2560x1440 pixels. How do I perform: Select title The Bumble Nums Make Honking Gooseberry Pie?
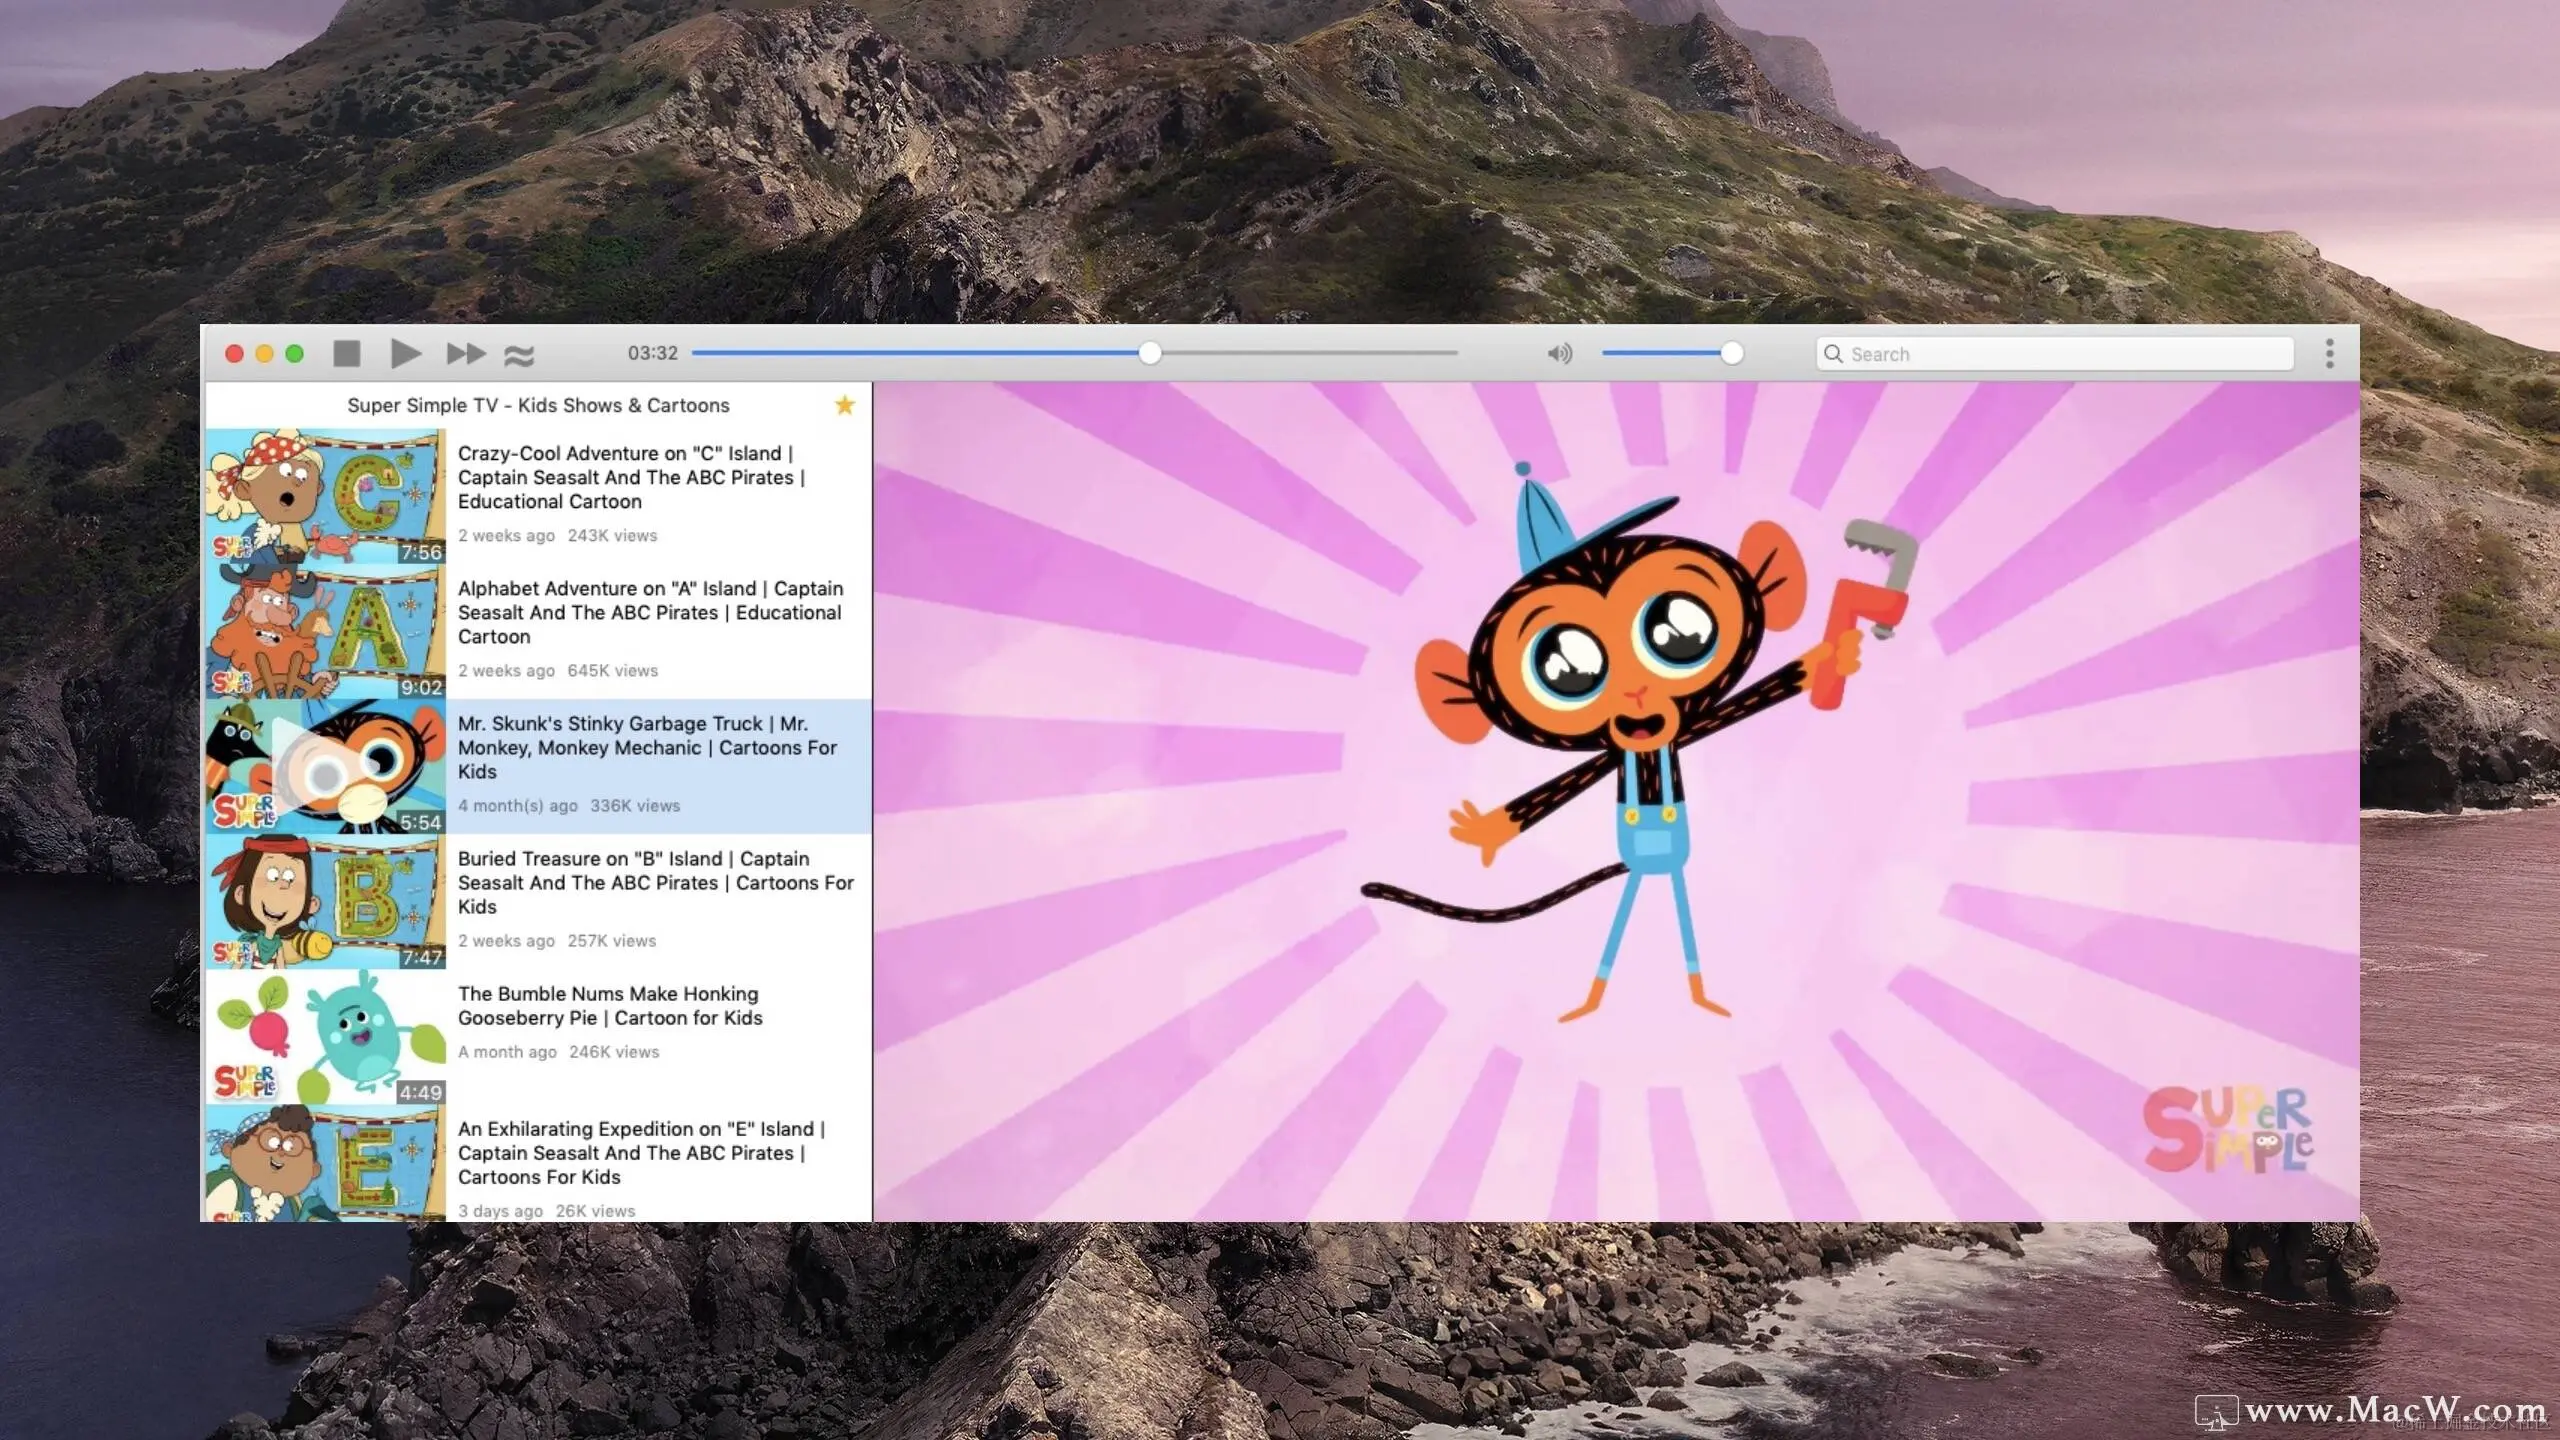610,1005
